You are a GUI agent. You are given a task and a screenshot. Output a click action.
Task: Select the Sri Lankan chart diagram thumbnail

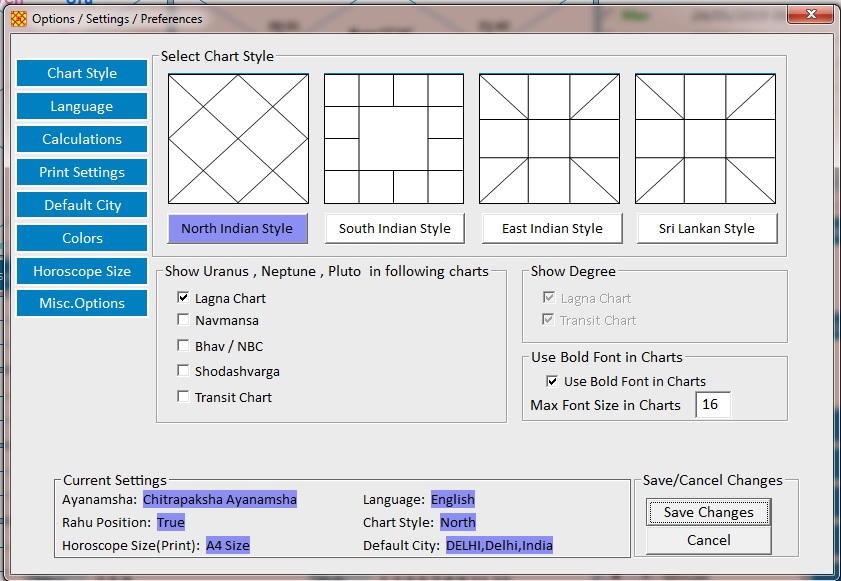[x=705, y=139]
